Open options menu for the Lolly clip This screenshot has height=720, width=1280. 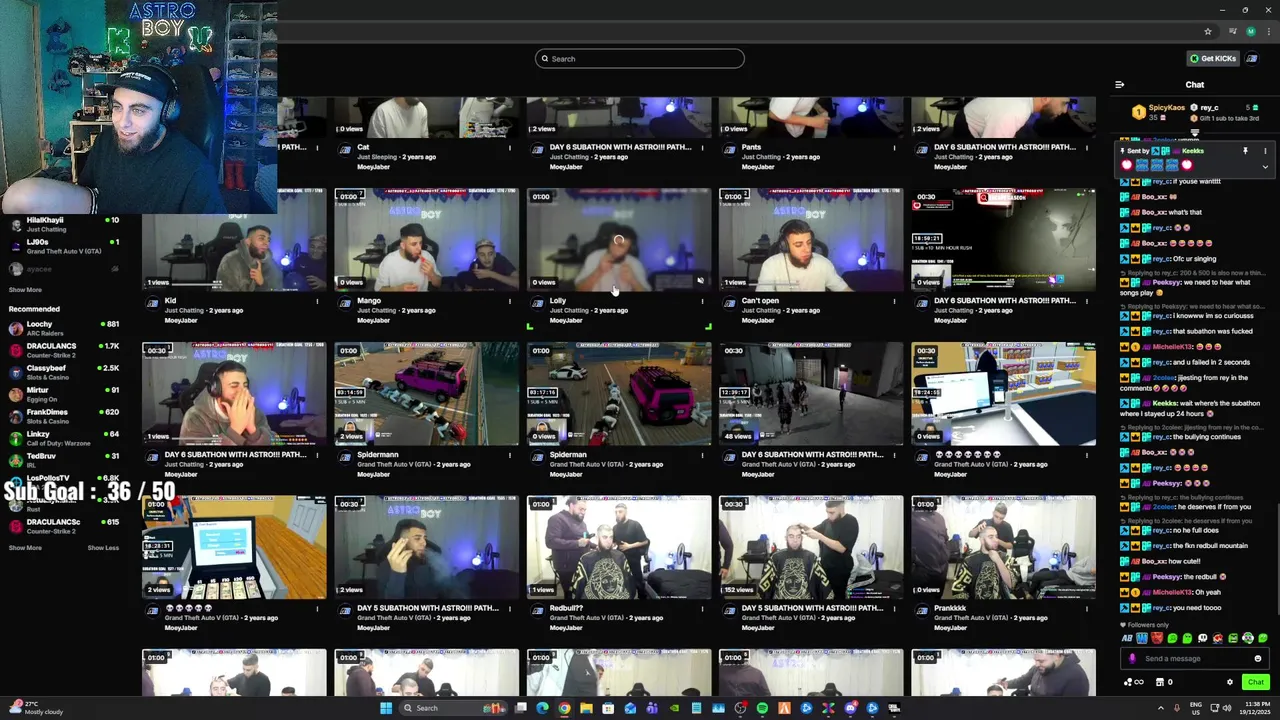tap(702, 301)
